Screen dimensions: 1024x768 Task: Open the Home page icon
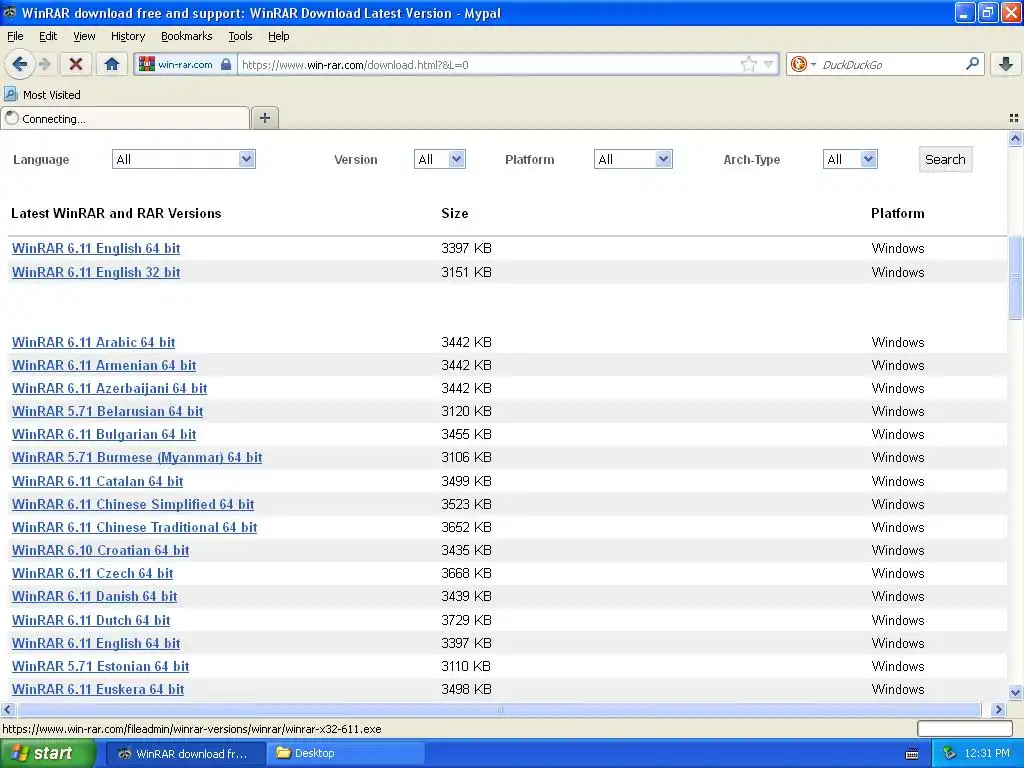click(112, 64)
